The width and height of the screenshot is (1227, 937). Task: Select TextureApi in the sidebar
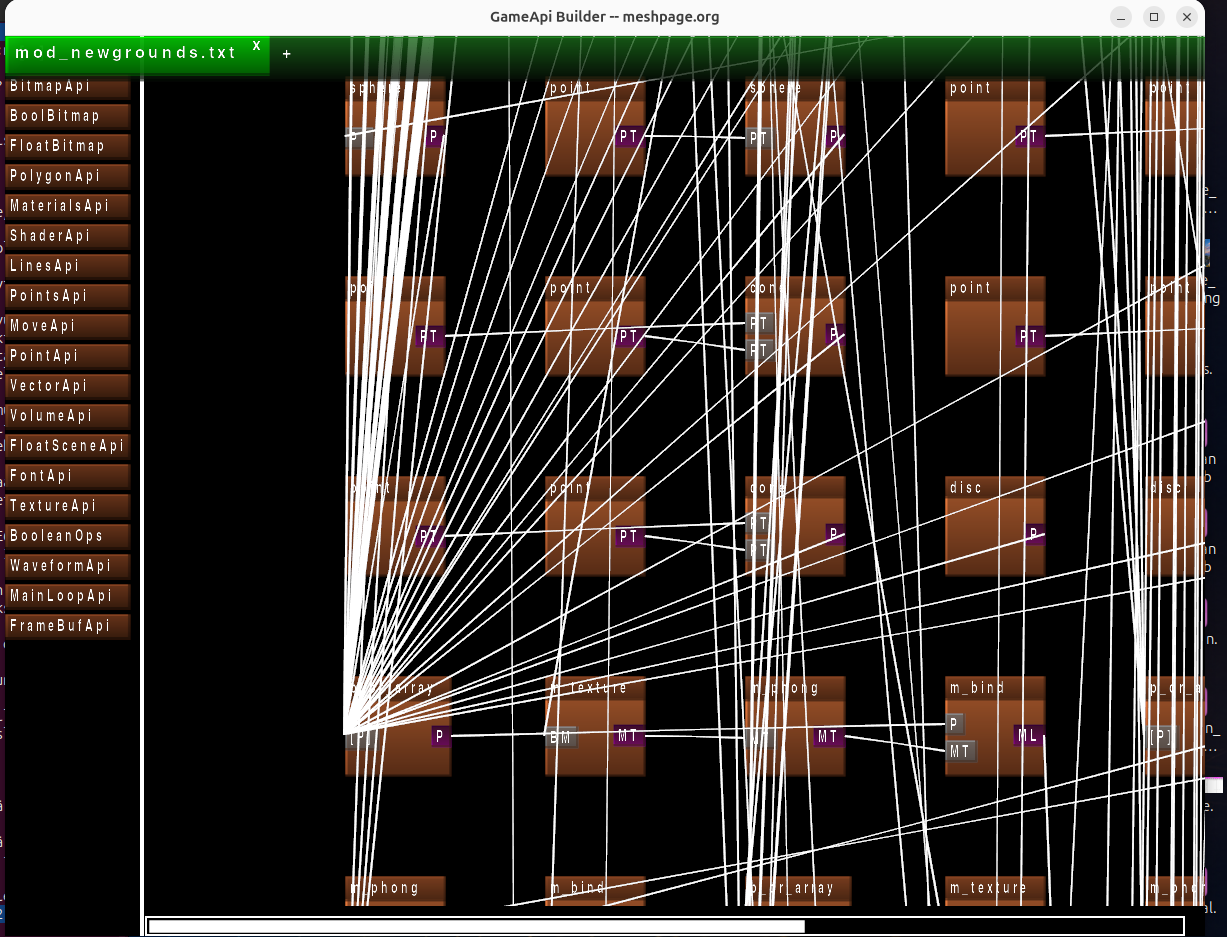(67, 506)
